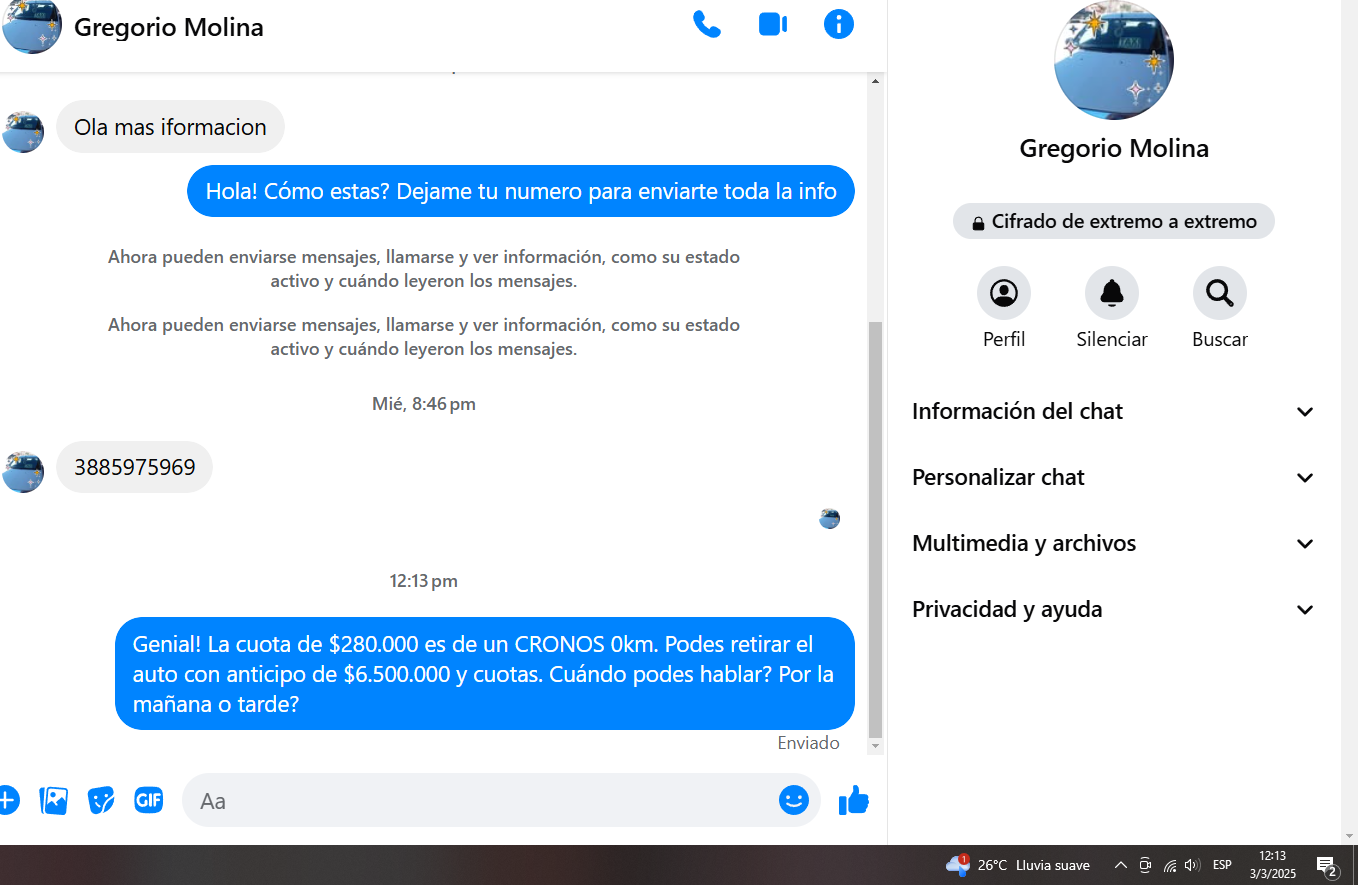Expand Información del chat section
Viewport: 1358px width, 885px height.
coord(1113,412)
